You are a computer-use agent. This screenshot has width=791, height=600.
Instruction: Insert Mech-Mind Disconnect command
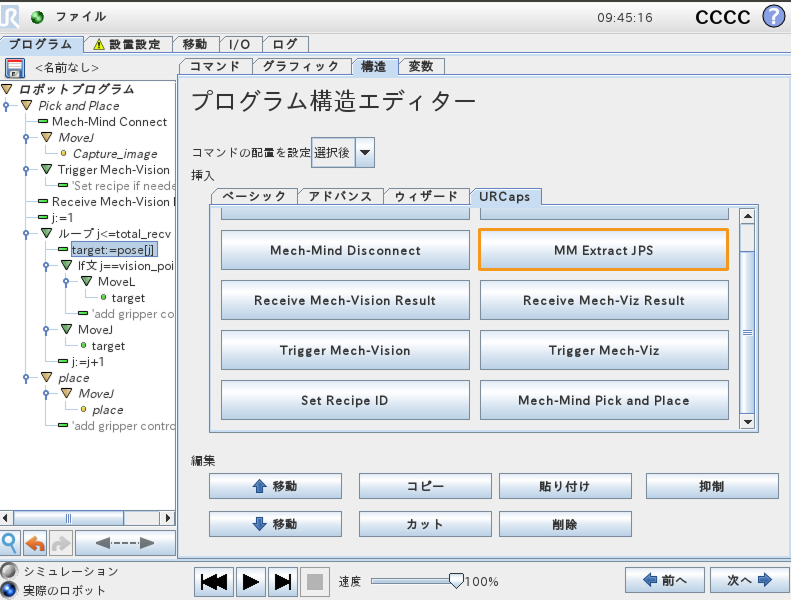(x=345, y=250)
